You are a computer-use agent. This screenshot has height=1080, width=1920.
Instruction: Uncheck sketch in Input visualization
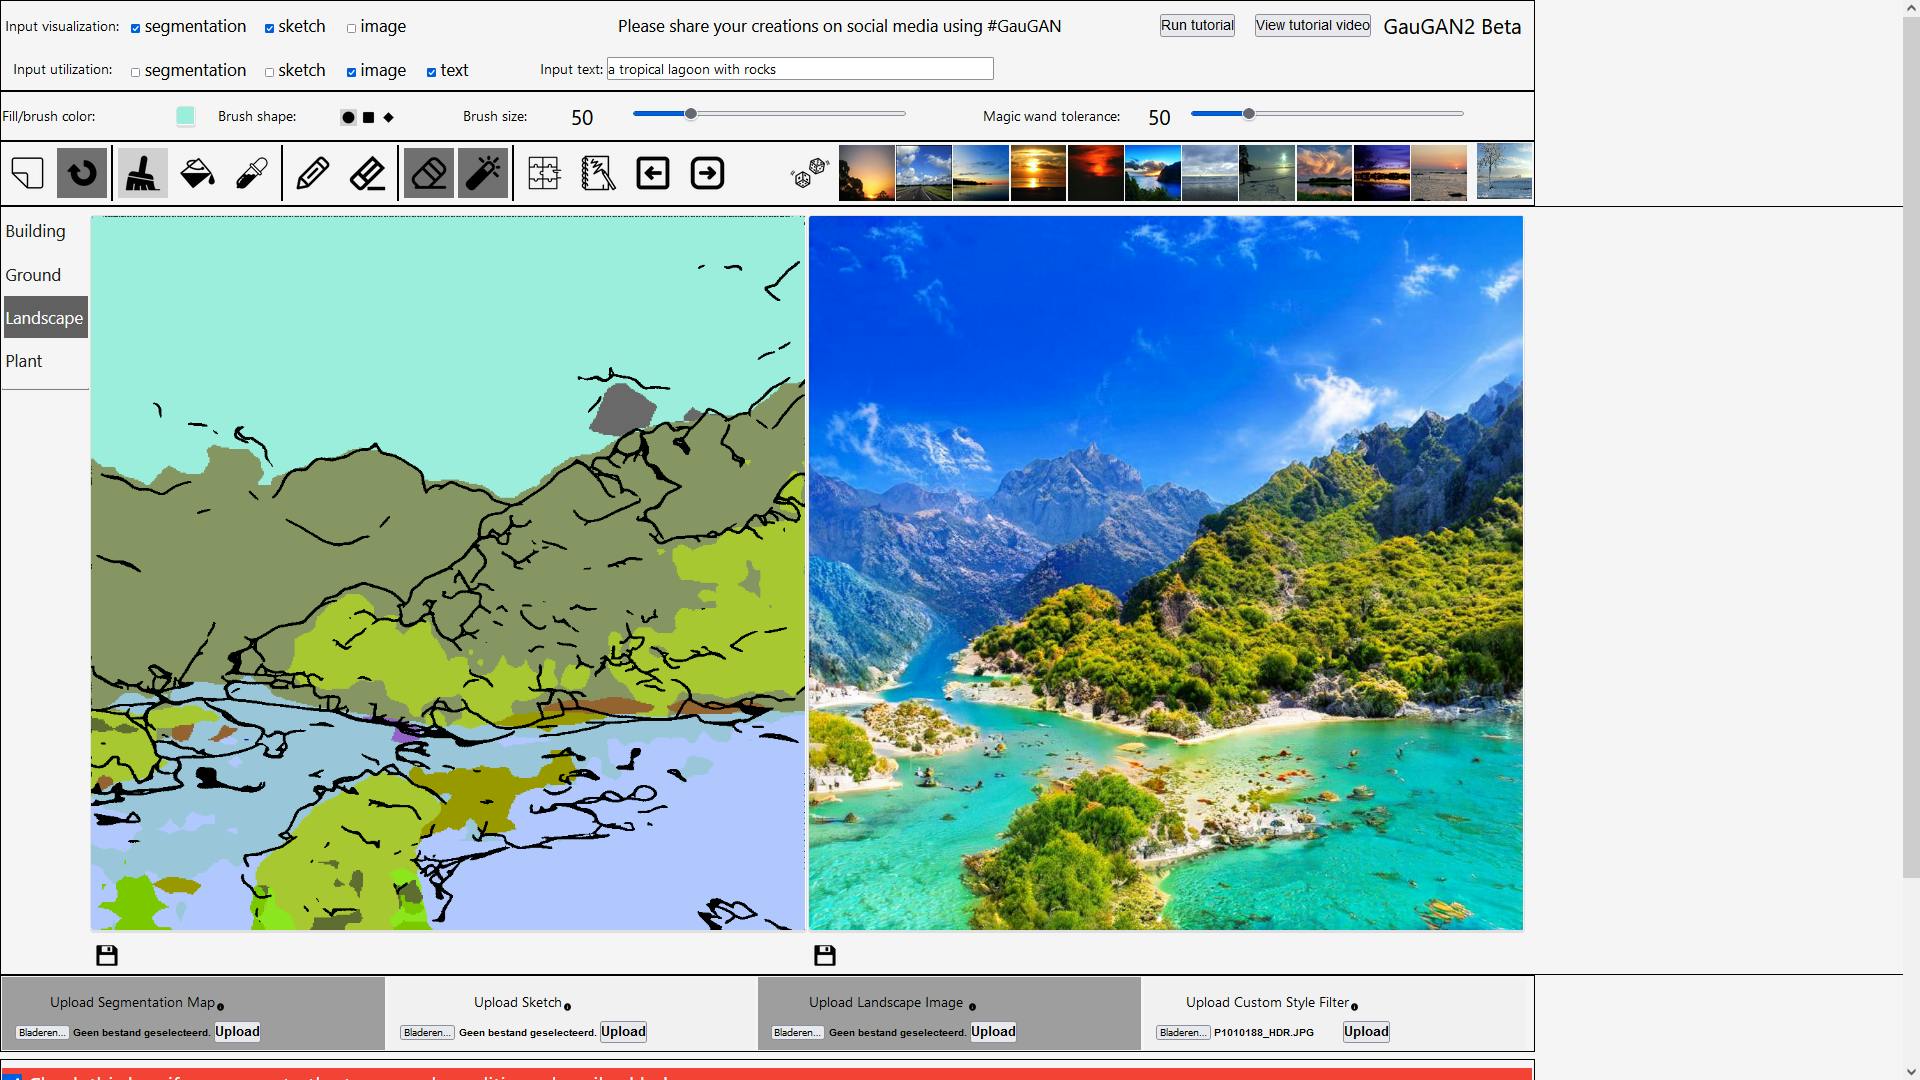tap(269, 28)
